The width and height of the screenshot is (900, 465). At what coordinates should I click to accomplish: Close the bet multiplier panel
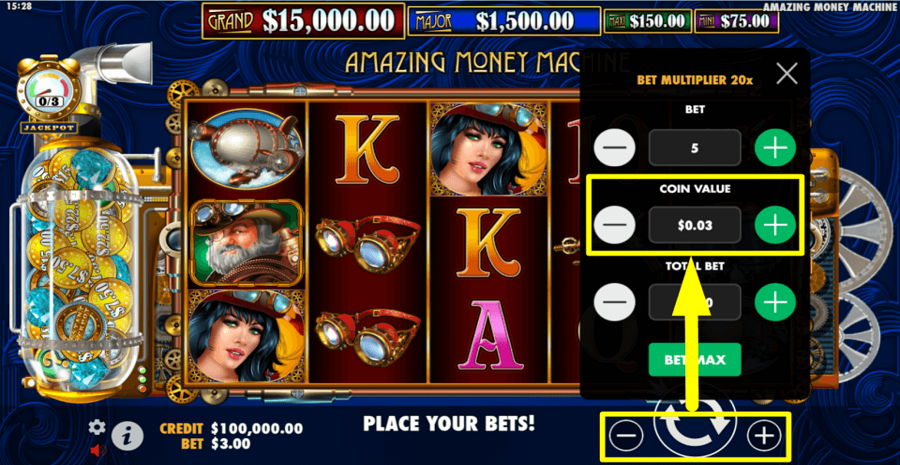coord(787,73)
